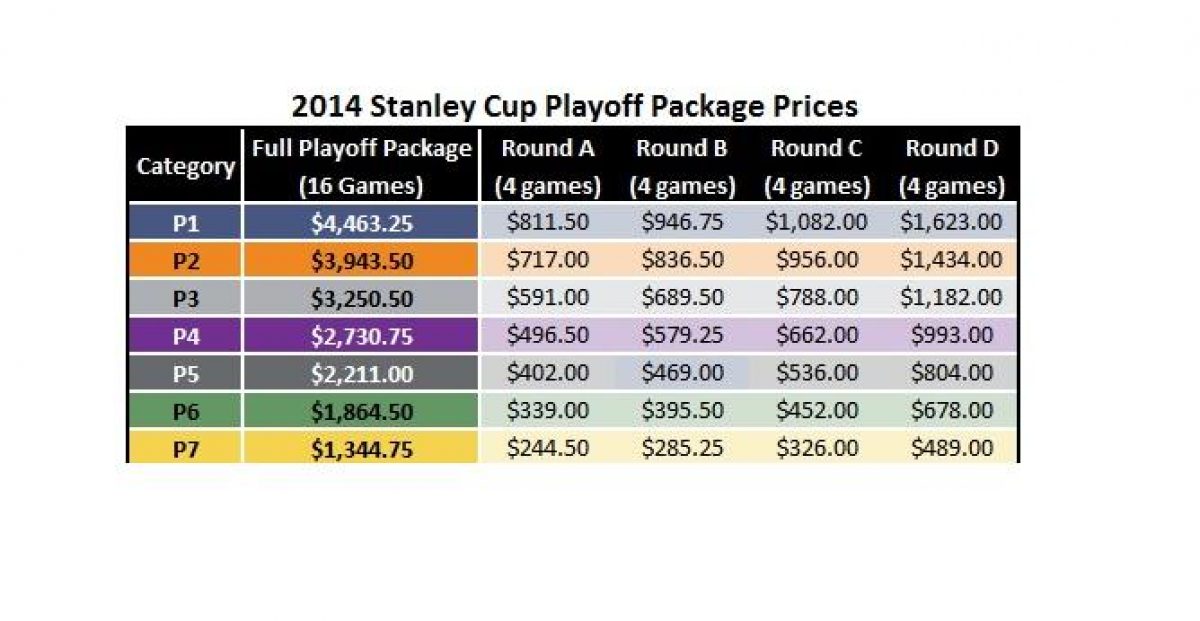The height and width of the screenshot is (621, 1200).
Task: Select the Category column header
Action: pos(185,166)
